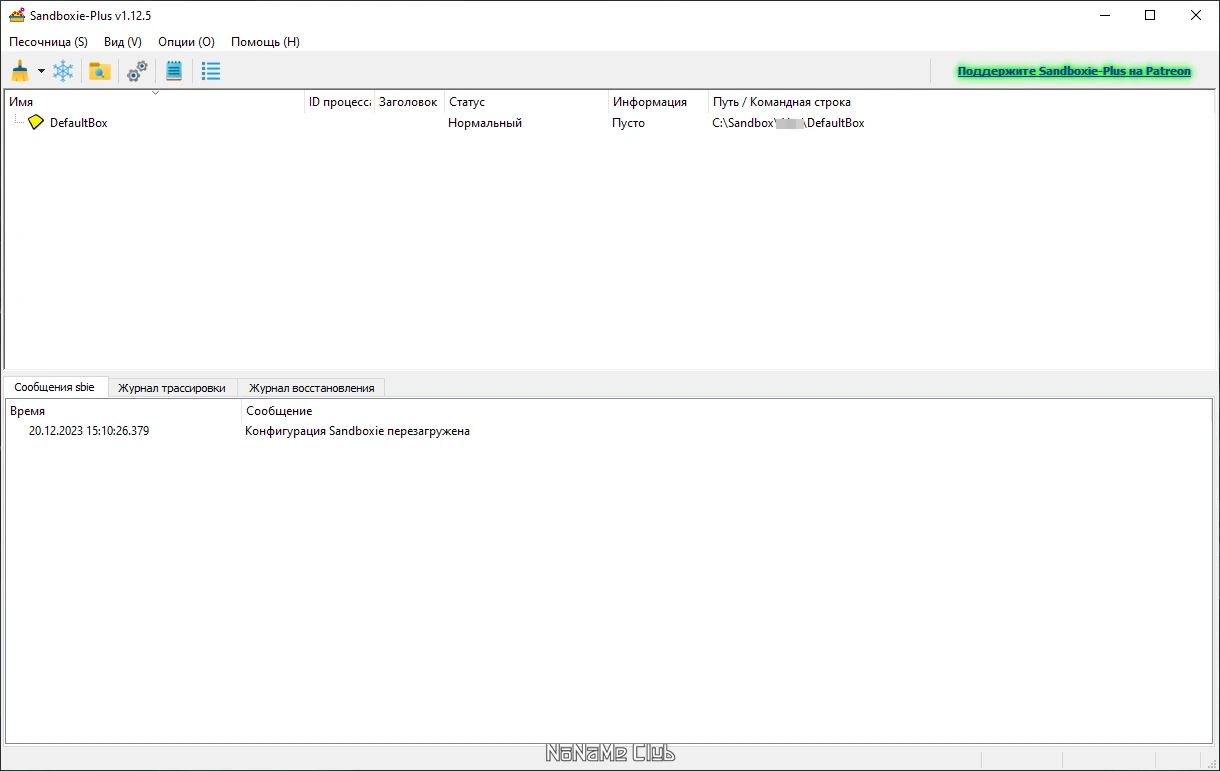This screenshot has width=1220, height=771.
Task: Switch to the Сообщения sbie tab
Action: [x=55, y=387]
